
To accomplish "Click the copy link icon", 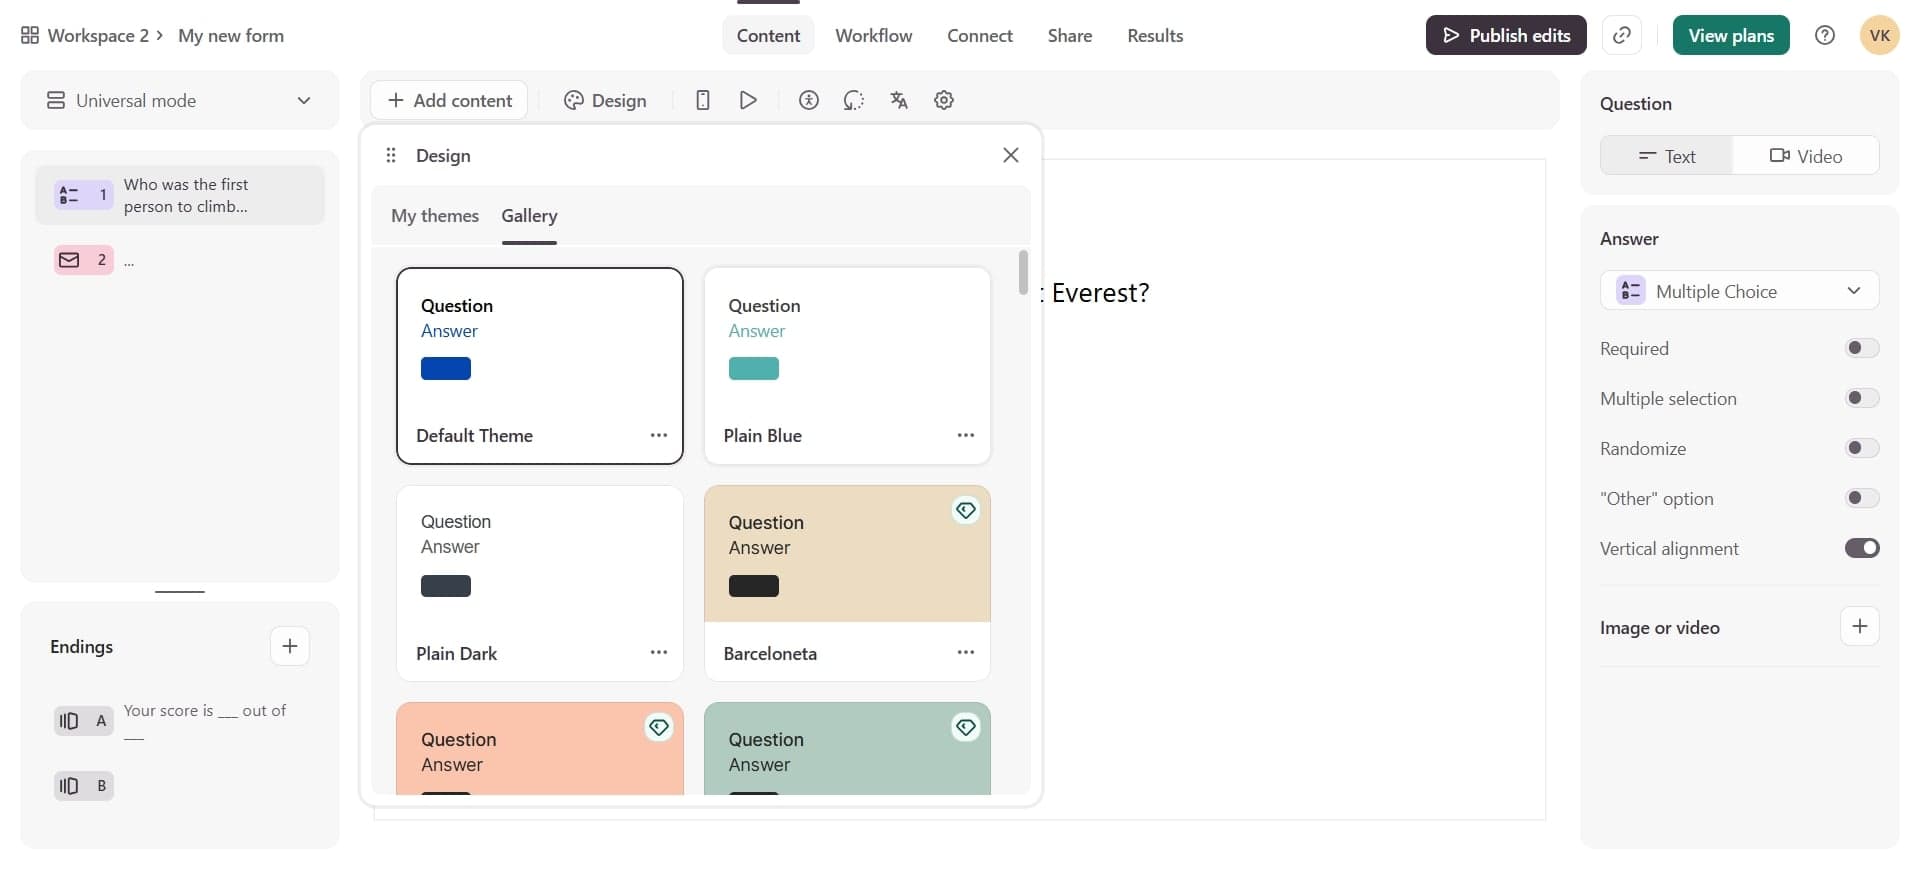I will (1622, 35).
